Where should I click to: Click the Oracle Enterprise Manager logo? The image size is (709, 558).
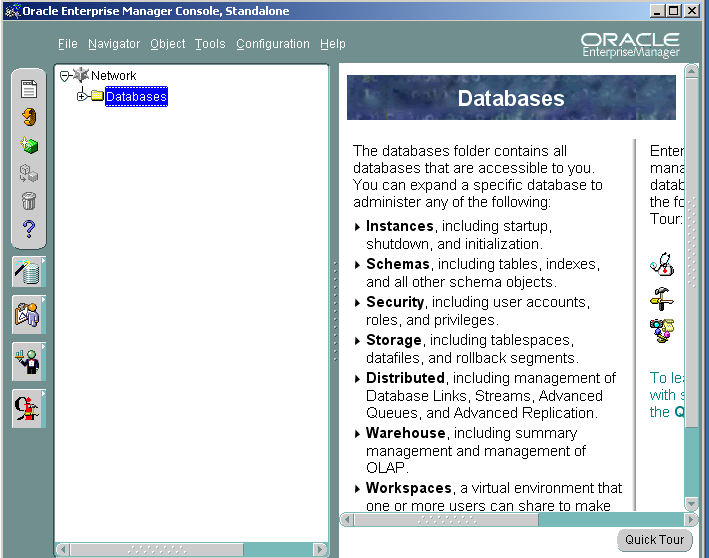[x=630, y=45]
